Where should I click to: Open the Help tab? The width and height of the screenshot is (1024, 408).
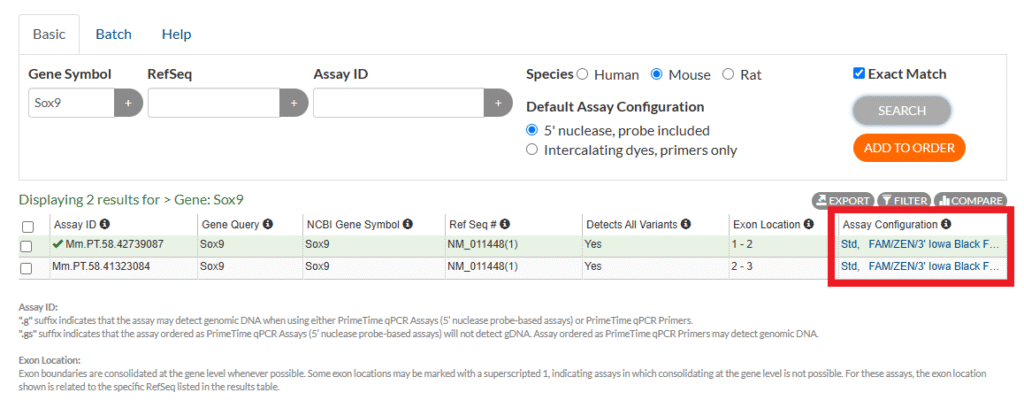point(176,34)
